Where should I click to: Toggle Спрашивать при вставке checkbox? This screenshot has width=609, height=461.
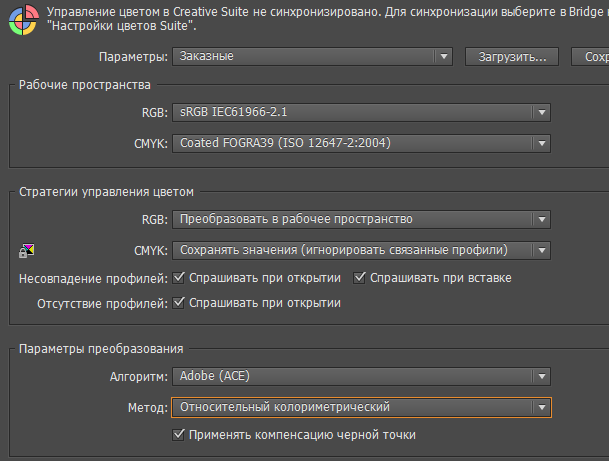click(359, 278)
